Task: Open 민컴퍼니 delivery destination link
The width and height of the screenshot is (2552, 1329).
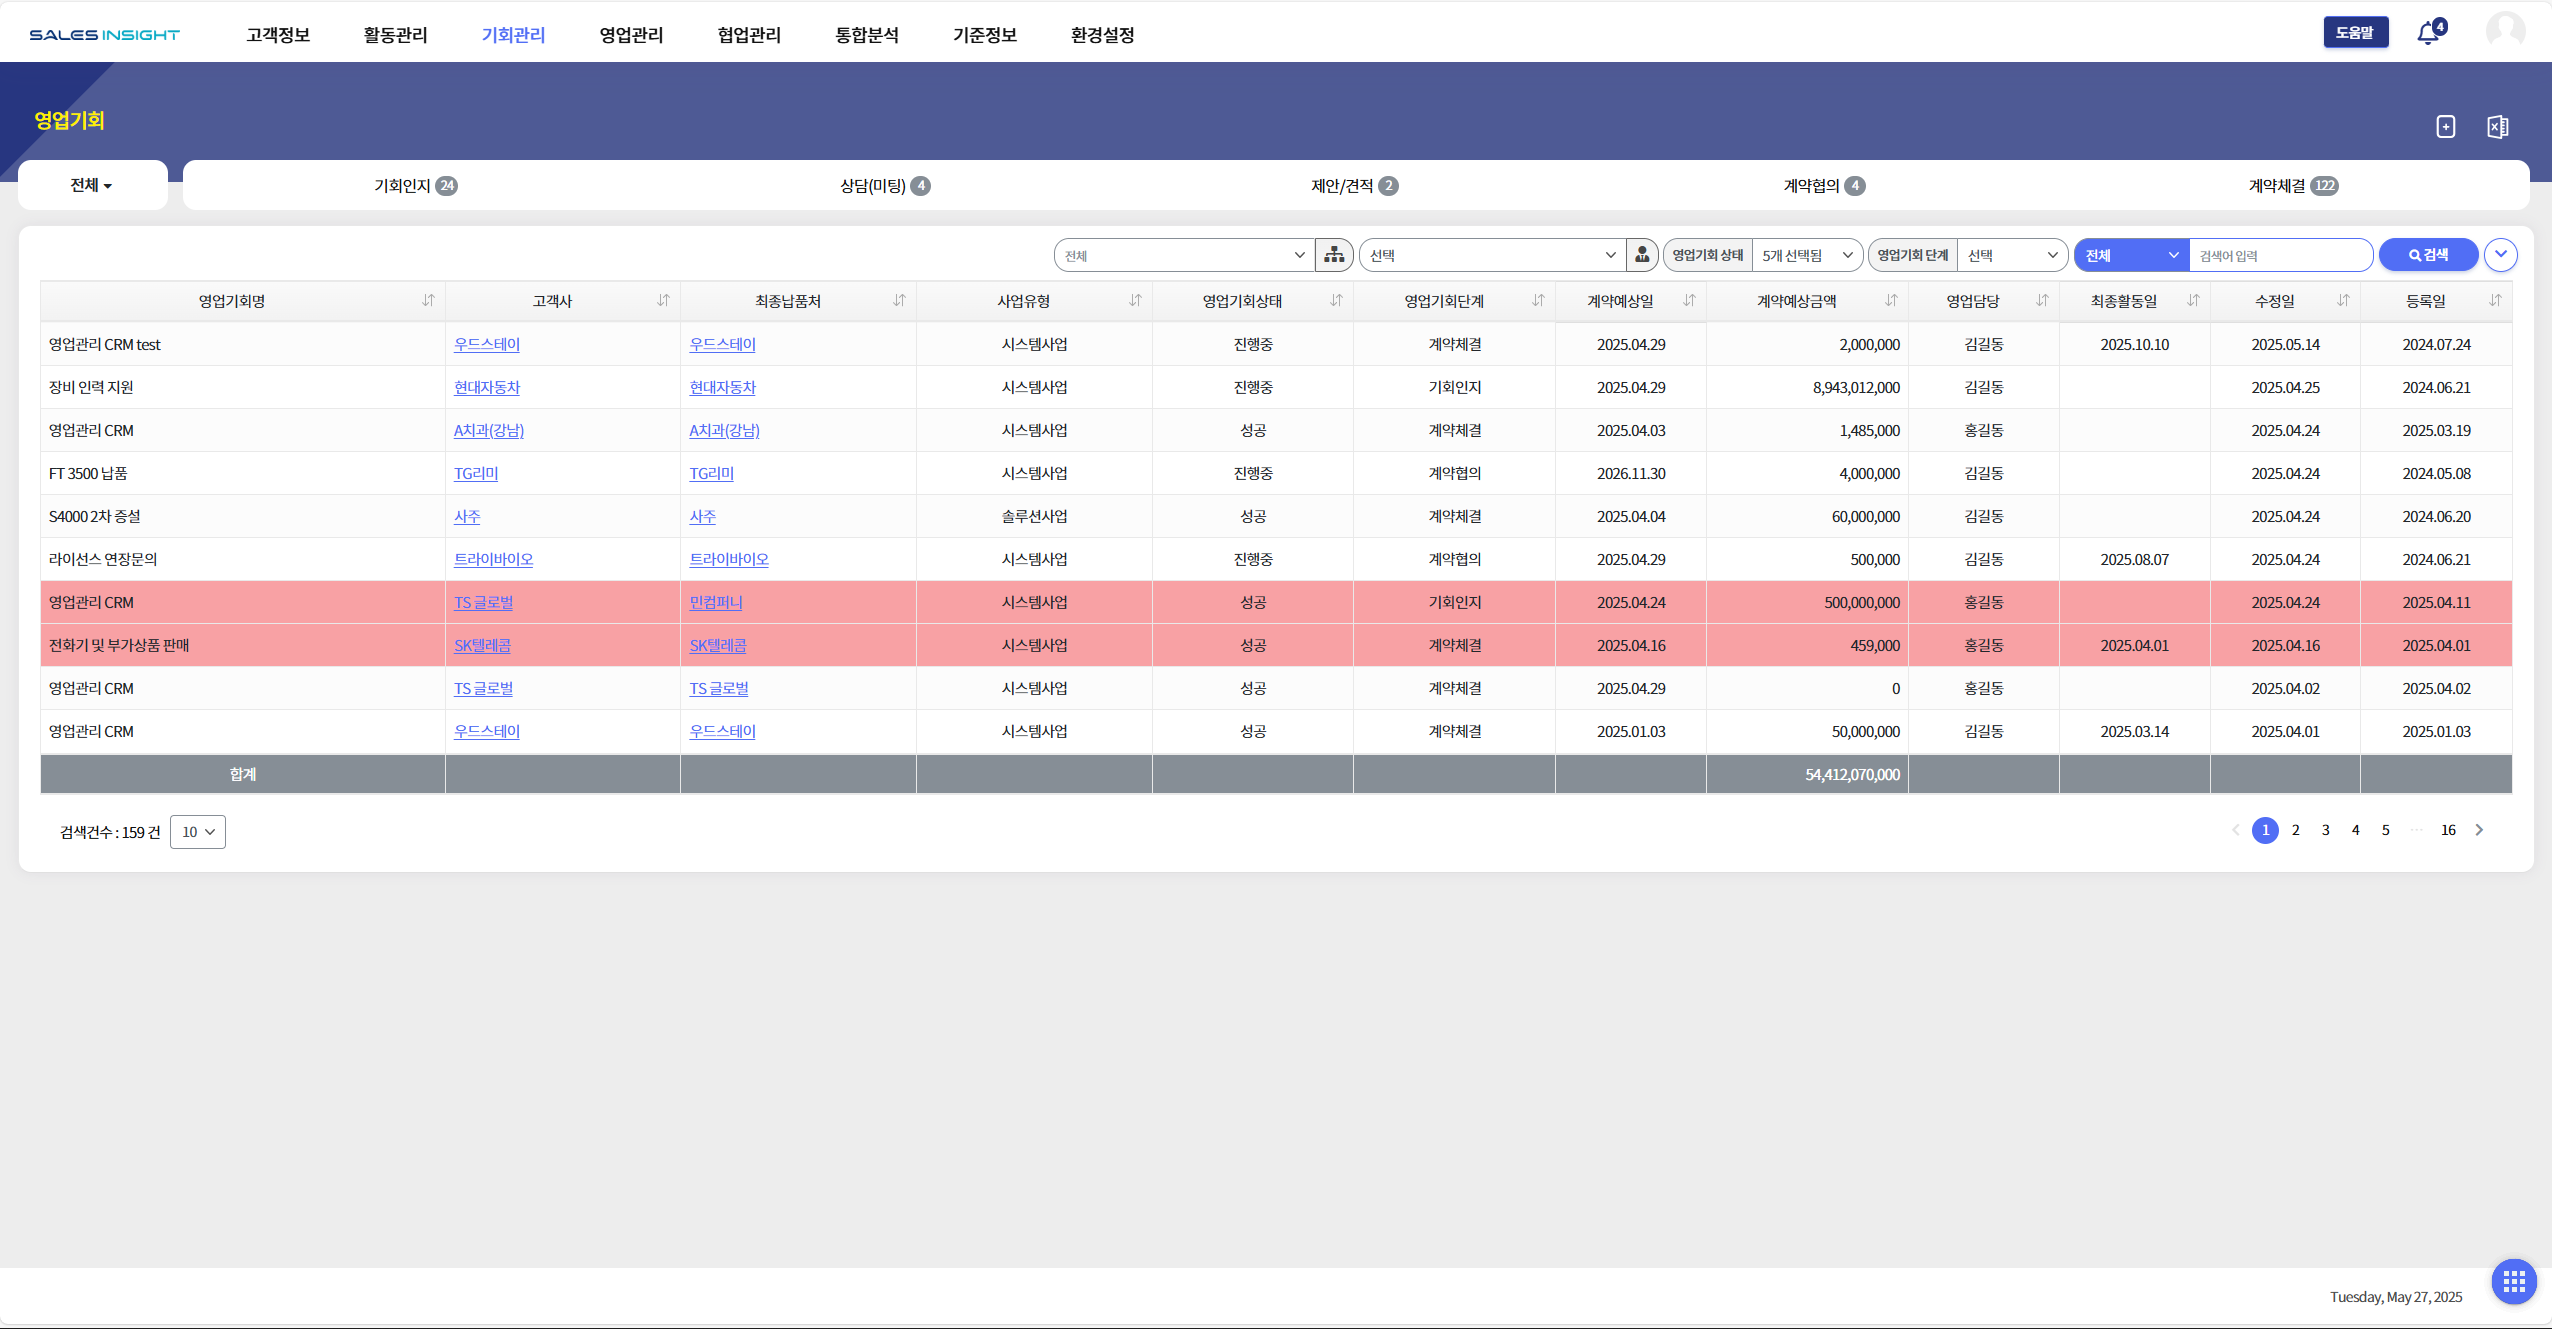Action: (x=716, y=603)
